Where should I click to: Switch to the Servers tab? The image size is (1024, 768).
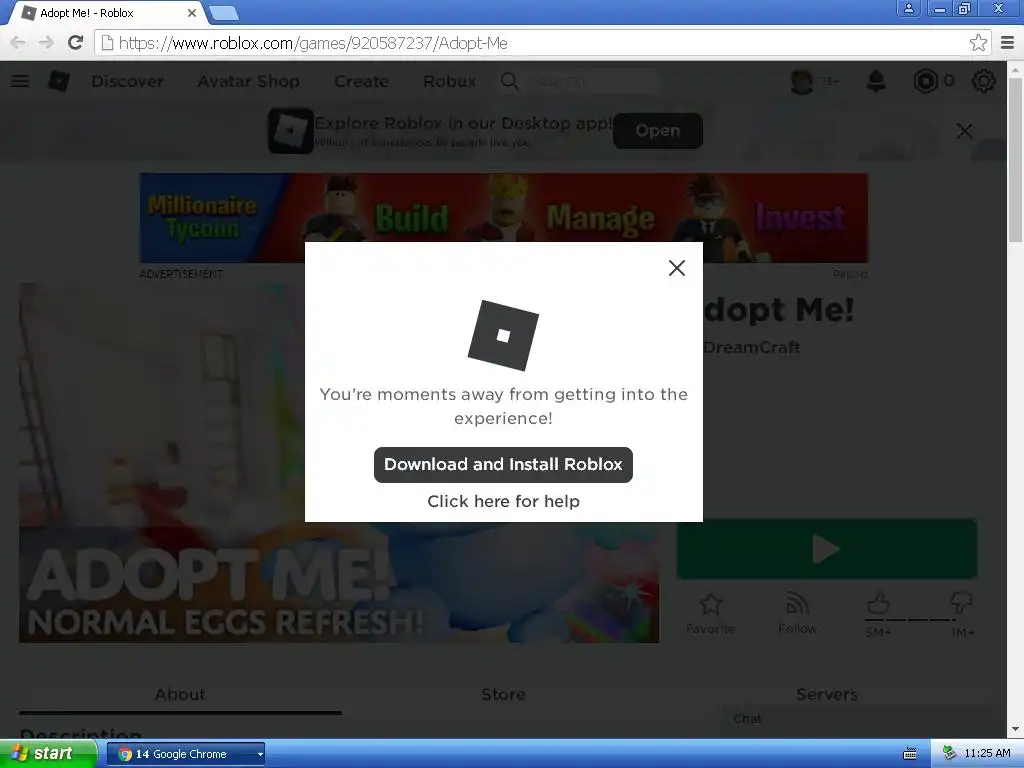826,695
